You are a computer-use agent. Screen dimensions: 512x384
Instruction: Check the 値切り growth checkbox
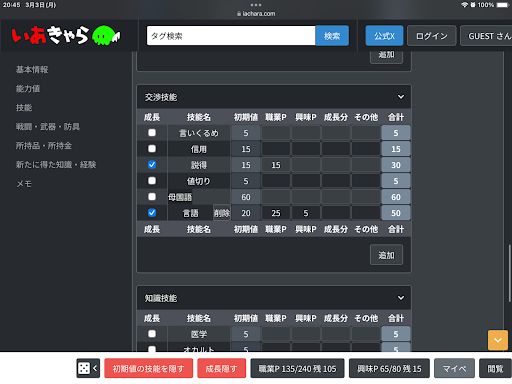click(x=152, y=181)
